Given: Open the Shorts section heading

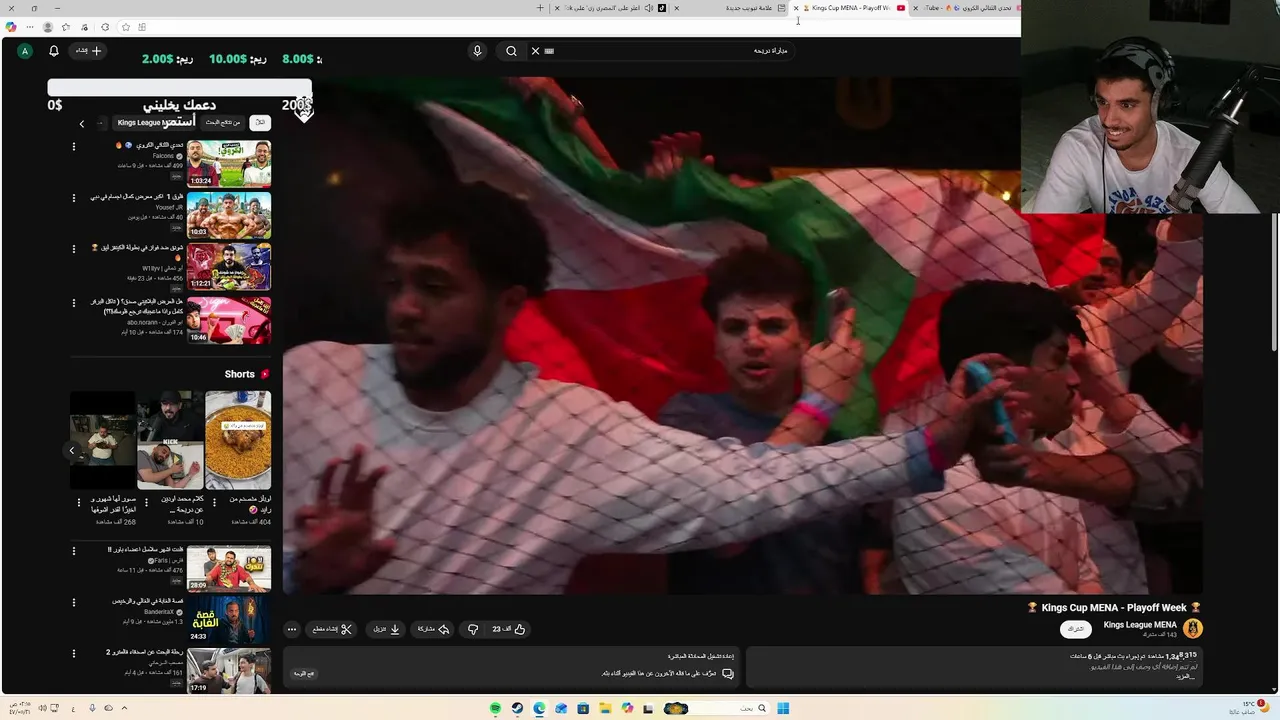Looking at the screenshot, I should (247, 374).
